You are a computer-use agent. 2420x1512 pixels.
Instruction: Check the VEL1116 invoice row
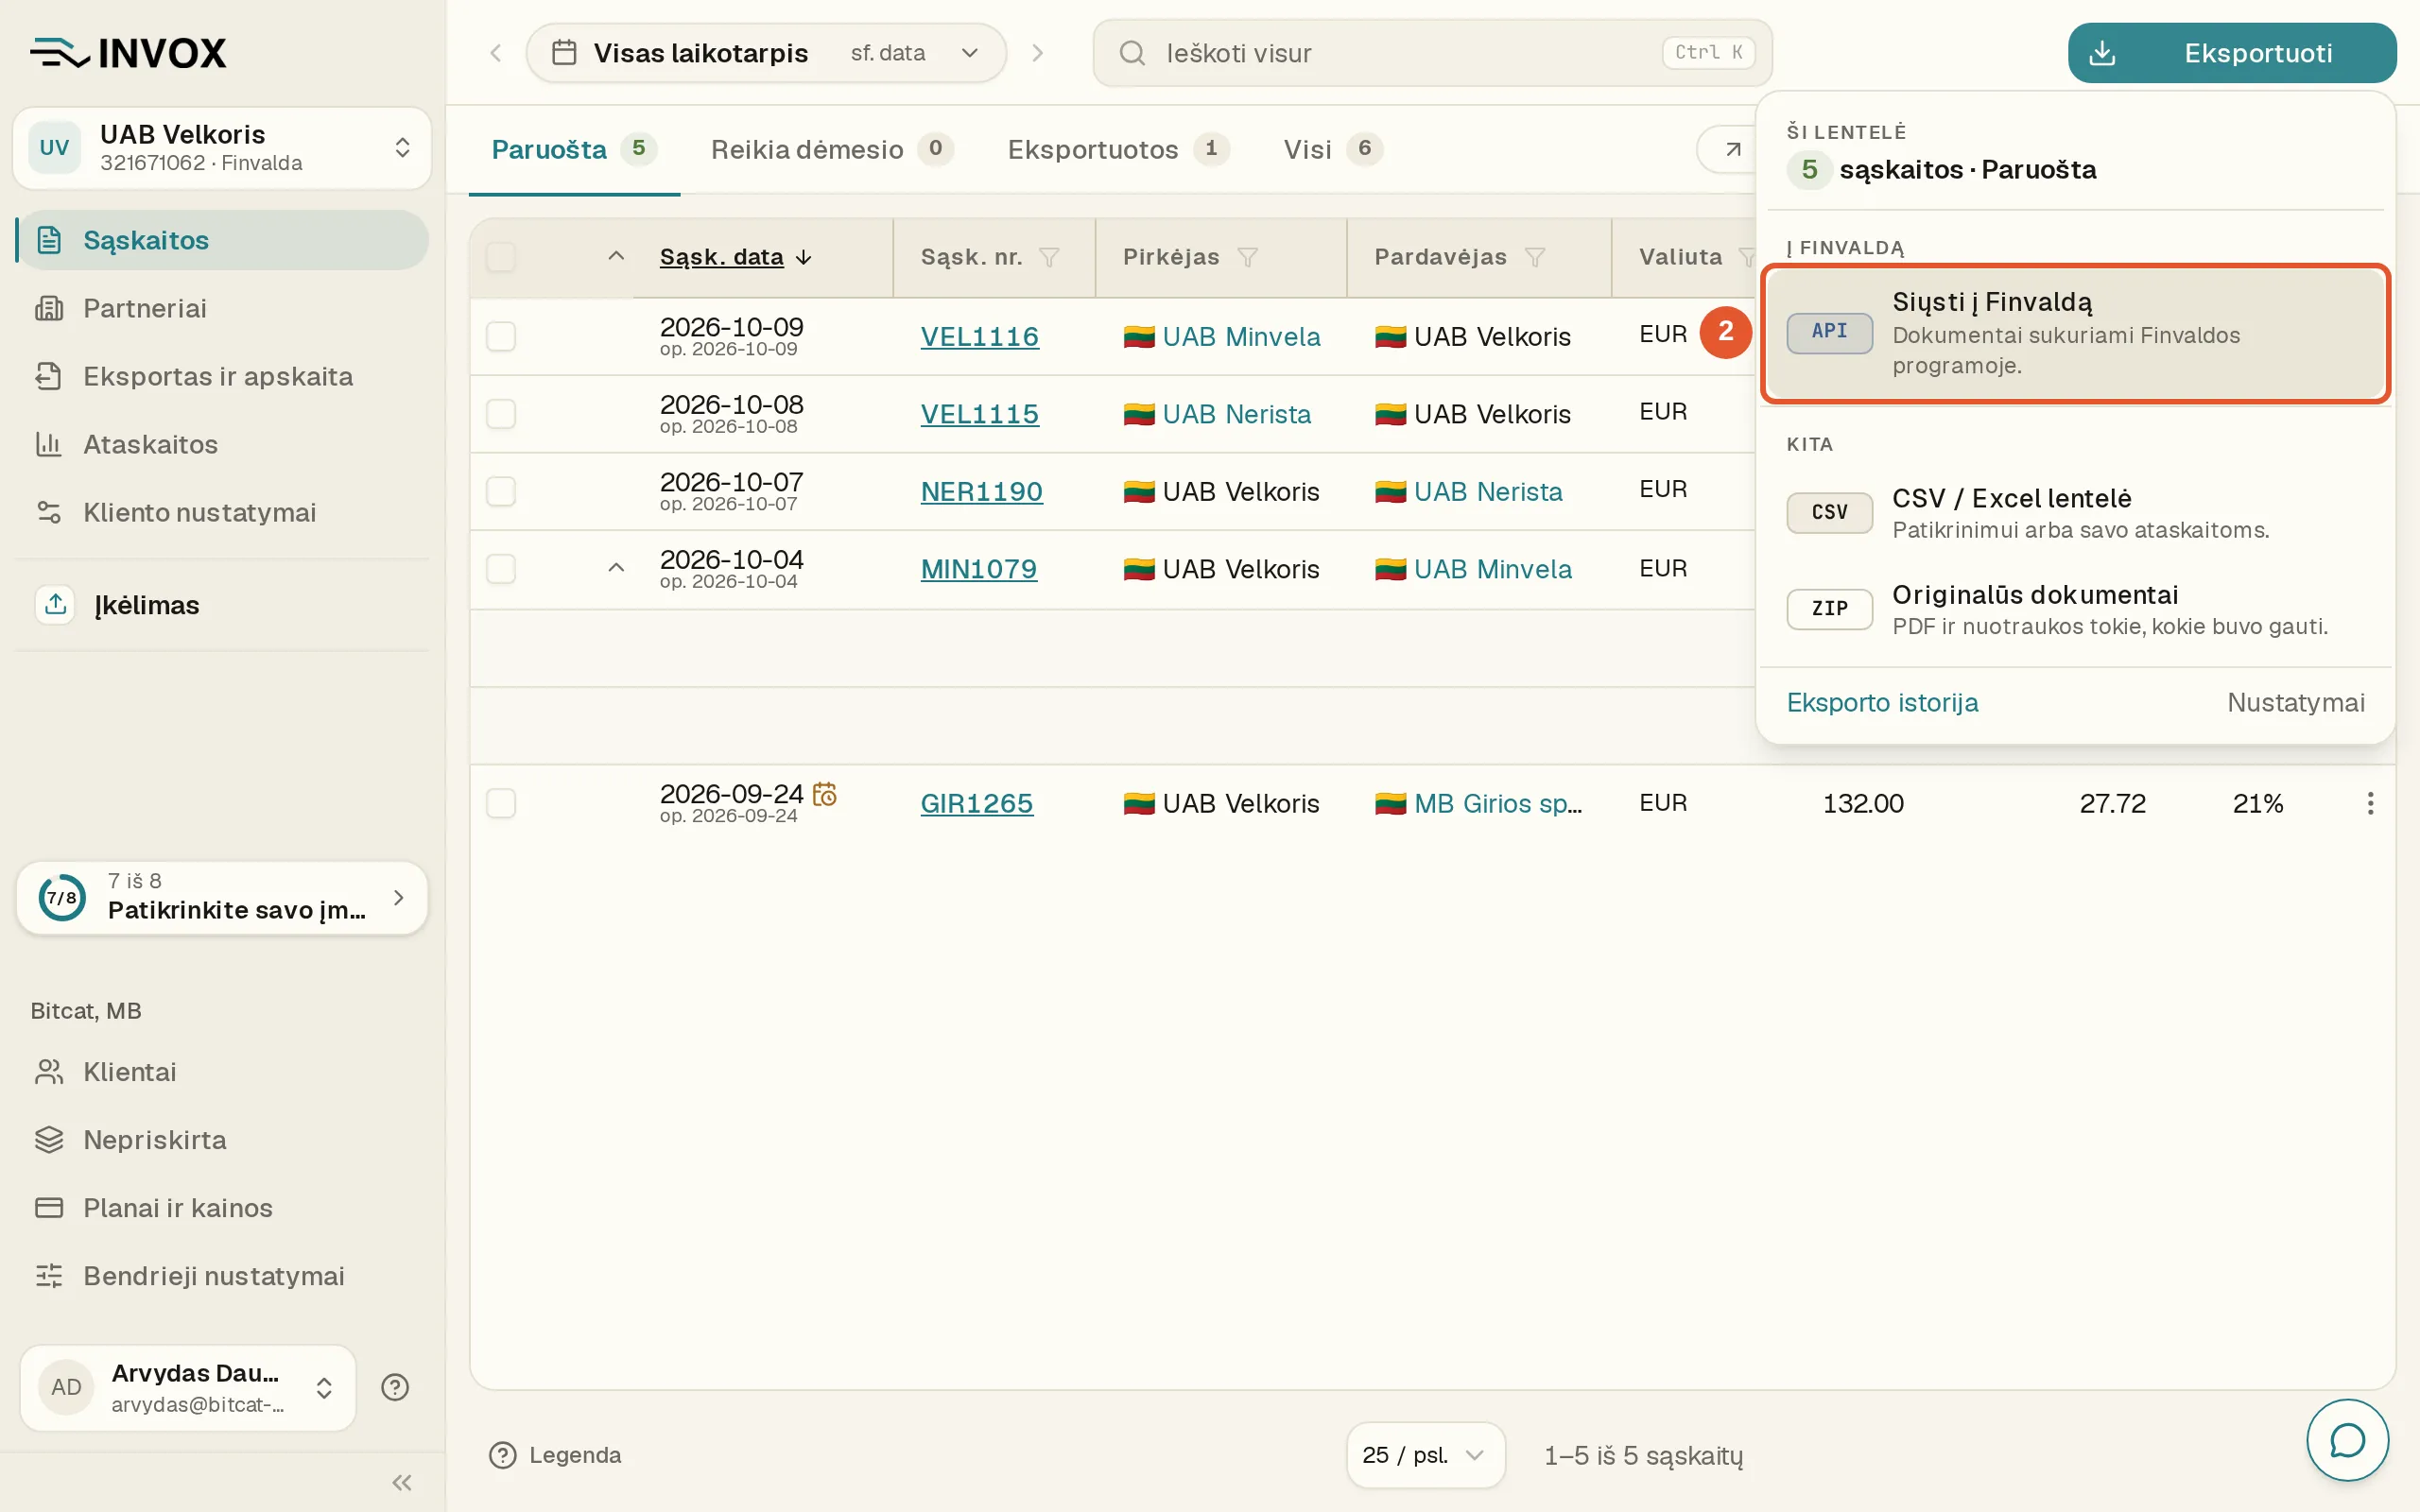click(501, 336)
